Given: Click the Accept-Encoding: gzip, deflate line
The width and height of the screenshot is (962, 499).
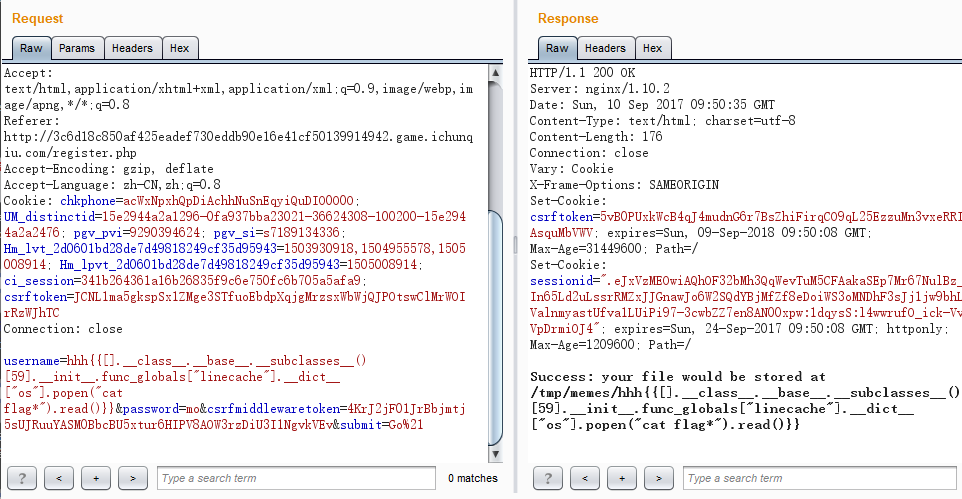Looking at the screenshot, I should [109, 169].
